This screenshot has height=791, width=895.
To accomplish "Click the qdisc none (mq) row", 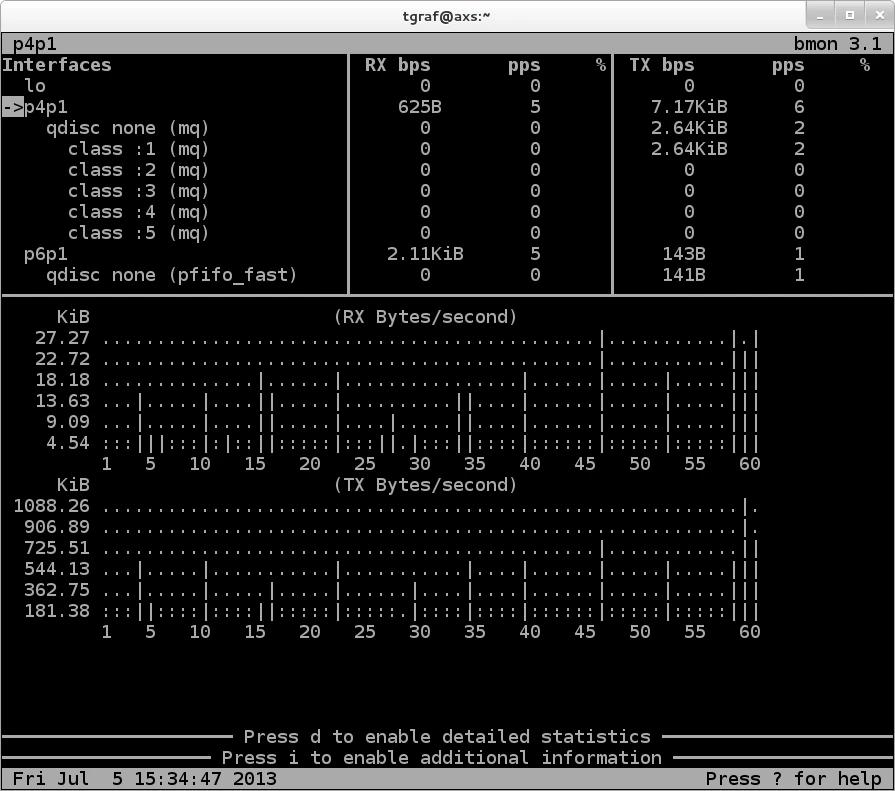I will tap(127, 128).
